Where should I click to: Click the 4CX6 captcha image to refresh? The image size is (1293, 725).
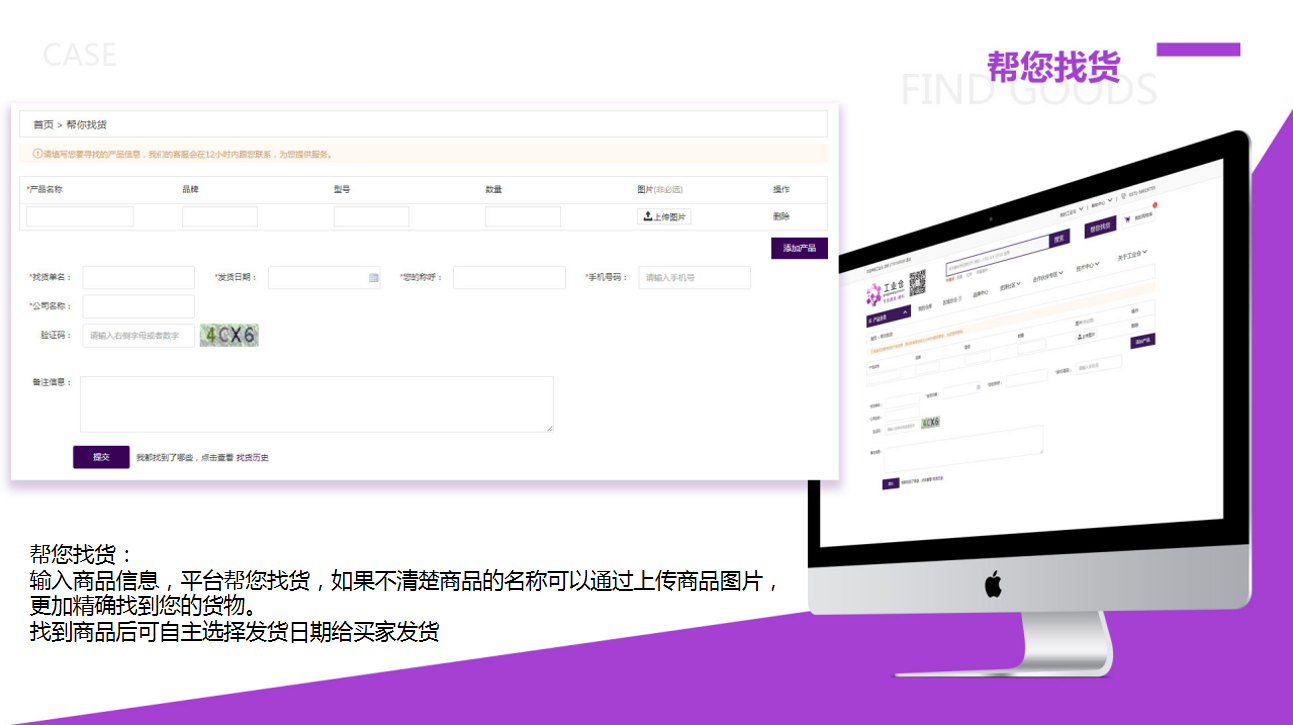pos(229,336)
